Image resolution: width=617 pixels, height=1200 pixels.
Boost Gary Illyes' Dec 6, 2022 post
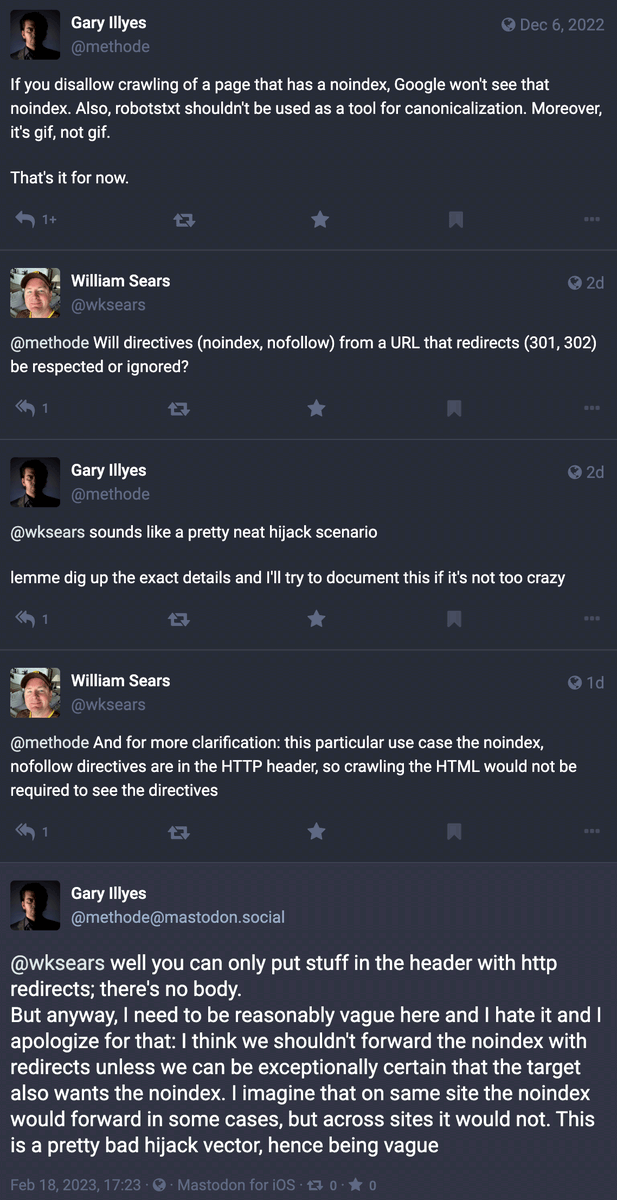pos(184,219)
